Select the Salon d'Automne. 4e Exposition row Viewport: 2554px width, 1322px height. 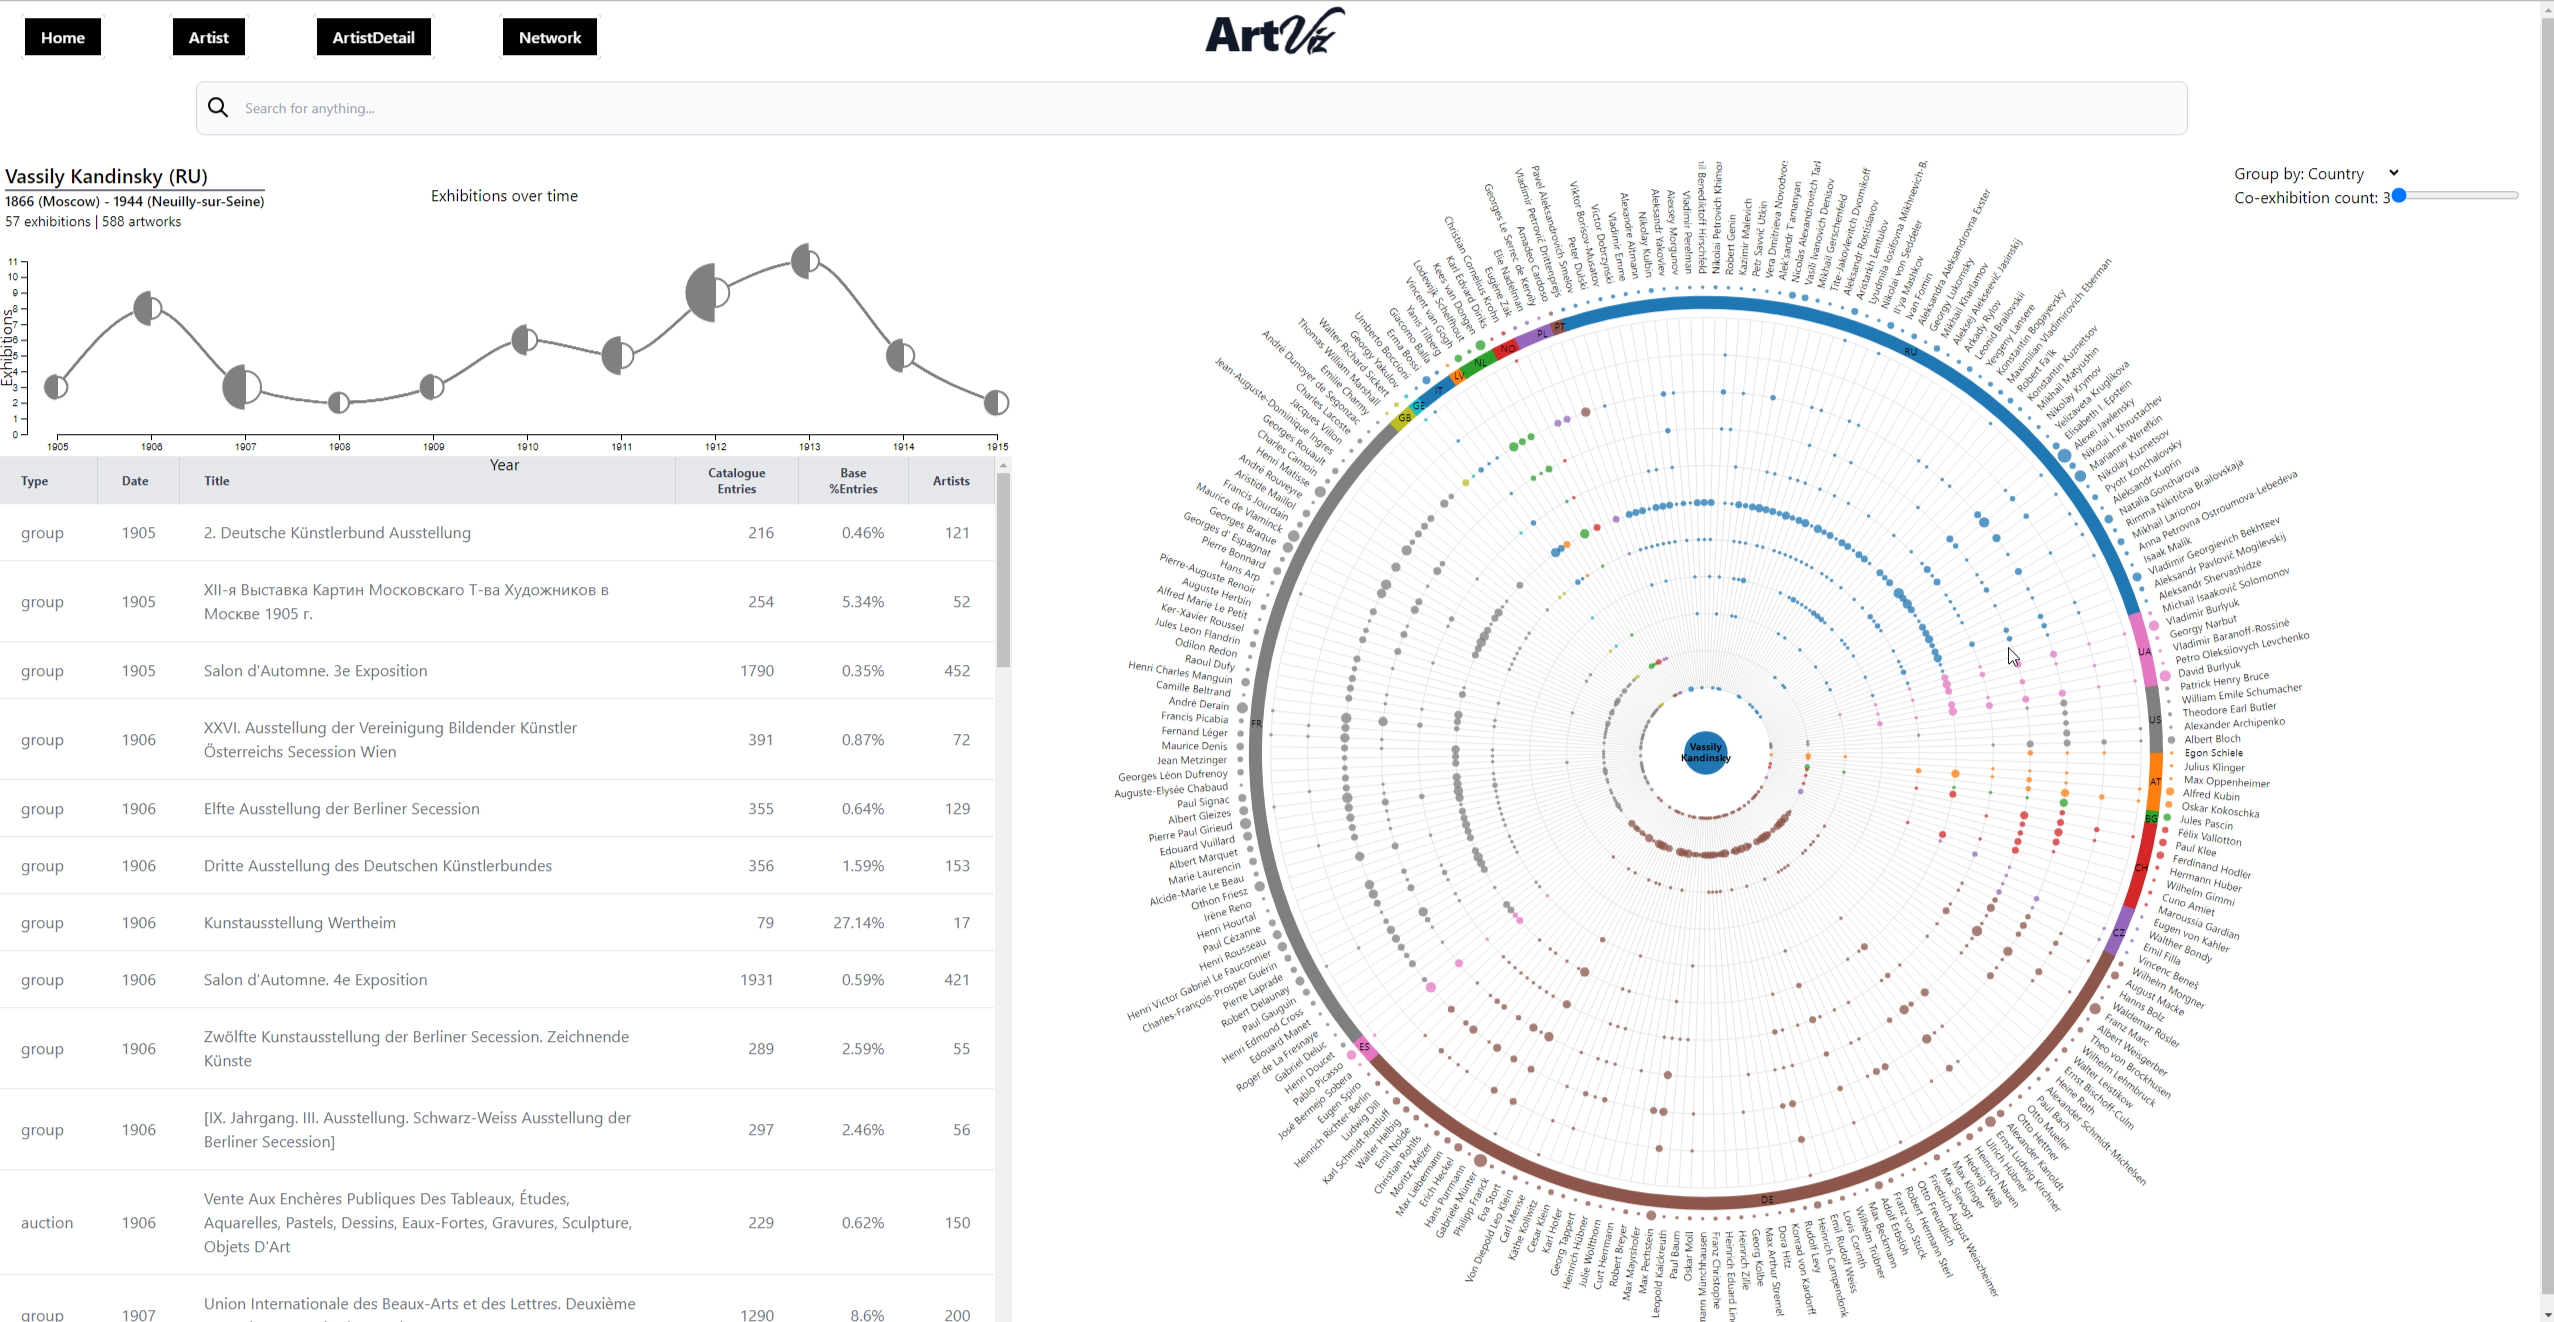pyautogui.click(x=497, y=980)
